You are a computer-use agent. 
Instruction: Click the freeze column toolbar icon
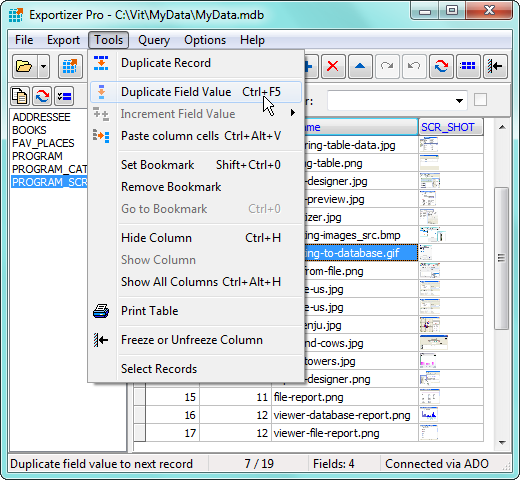coord(495,66)
